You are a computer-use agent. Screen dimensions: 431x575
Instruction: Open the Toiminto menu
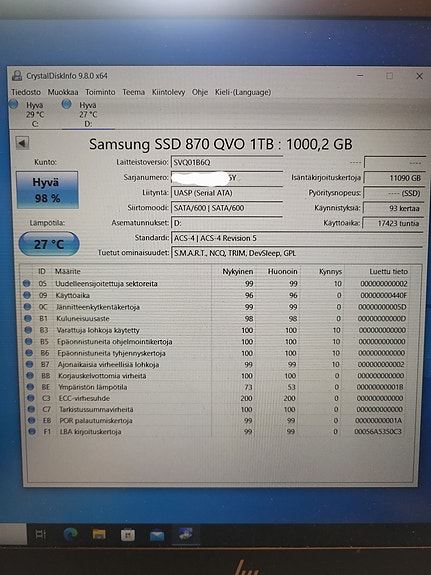point(100,92)
